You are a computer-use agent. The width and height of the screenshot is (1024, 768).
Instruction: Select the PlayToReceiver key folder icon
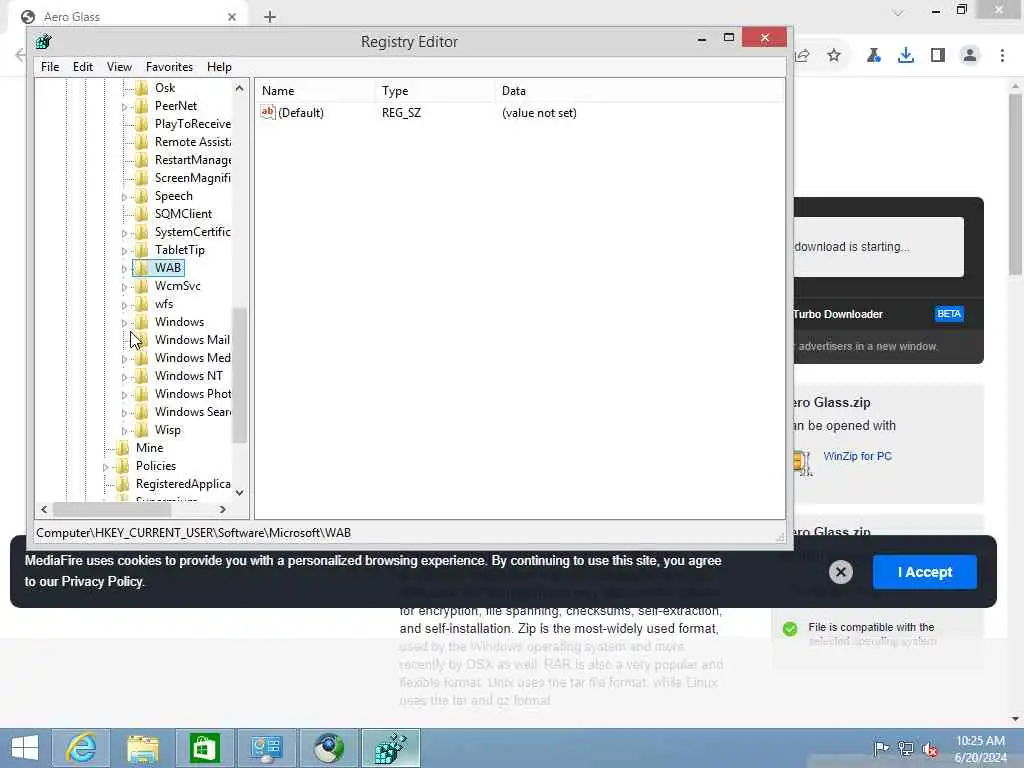coord(142,123)
